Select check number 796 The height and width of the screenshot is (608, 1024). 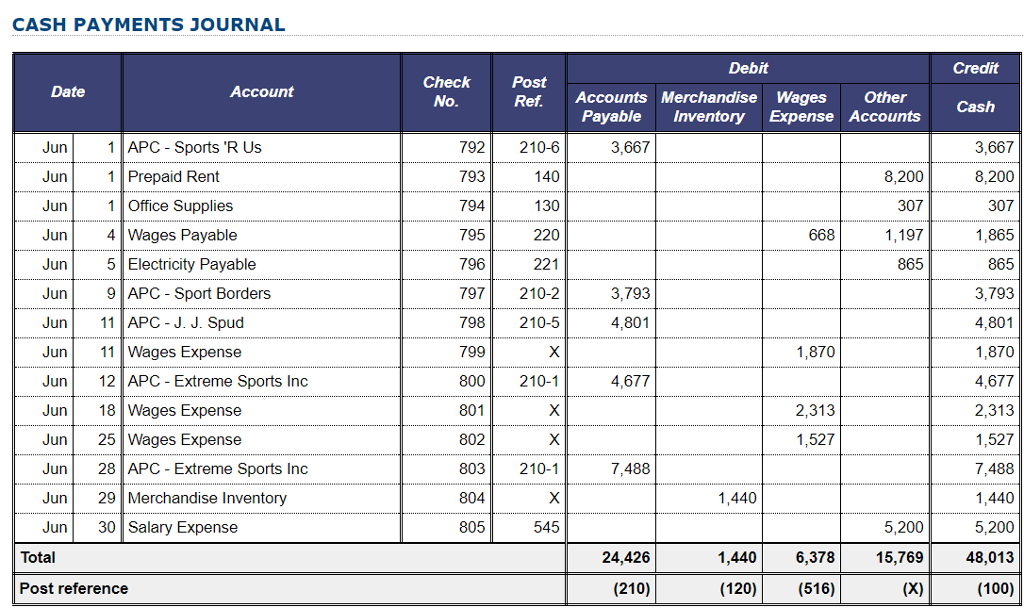(472, 264)
